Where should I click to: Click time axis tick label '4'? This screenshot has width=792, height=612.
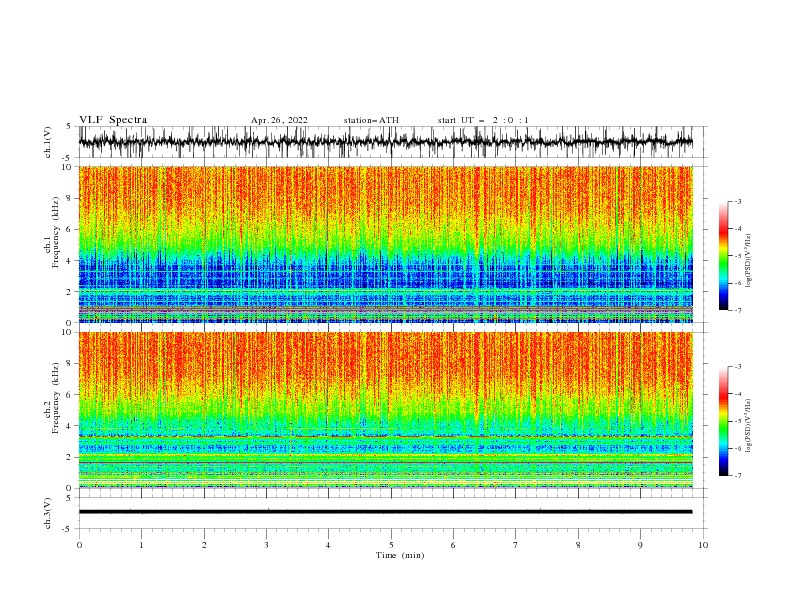(328, 545)
